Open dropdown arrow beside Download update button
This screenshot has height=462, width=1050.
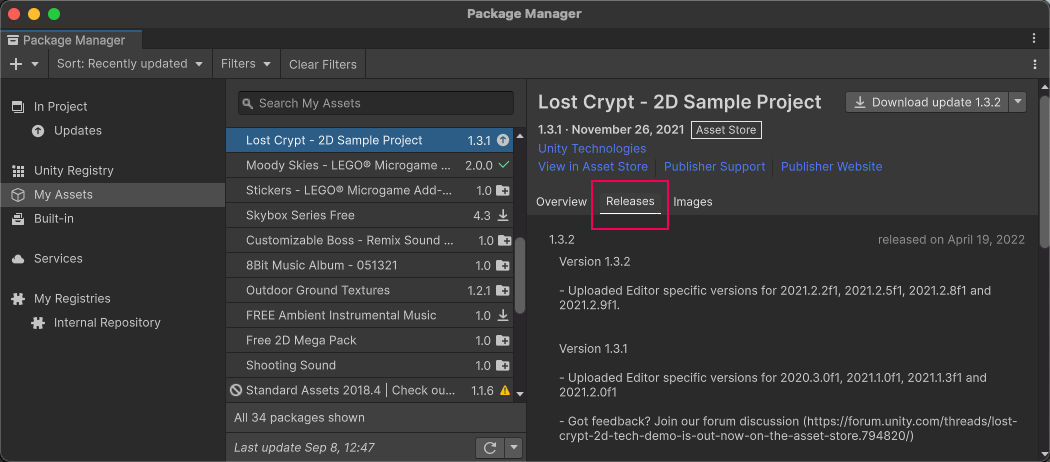1018,102
